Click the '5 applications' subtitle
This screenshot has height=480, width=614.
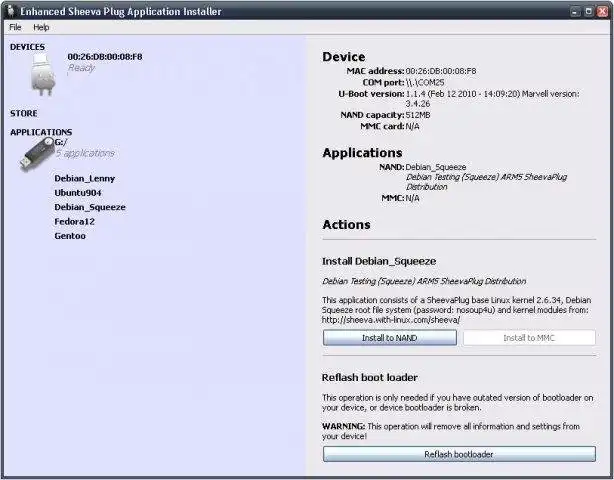[85, 153]
